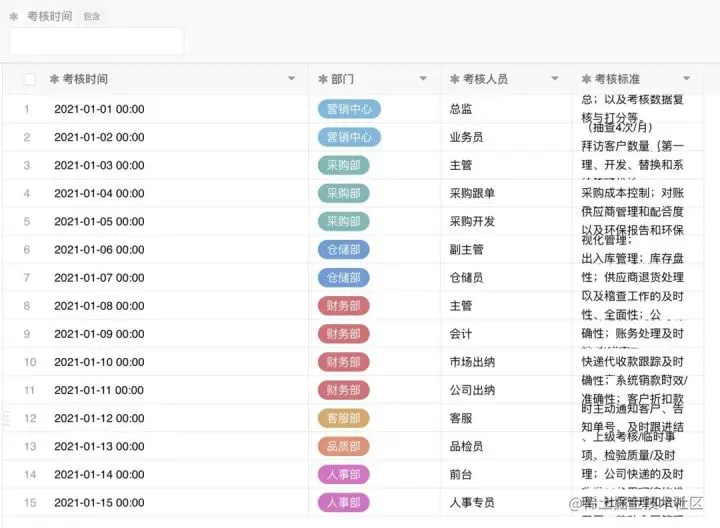This screenshot has width=720, height=528.
Task: Open the 考核标准 column dropdown arrow
Action: (686, 79)
